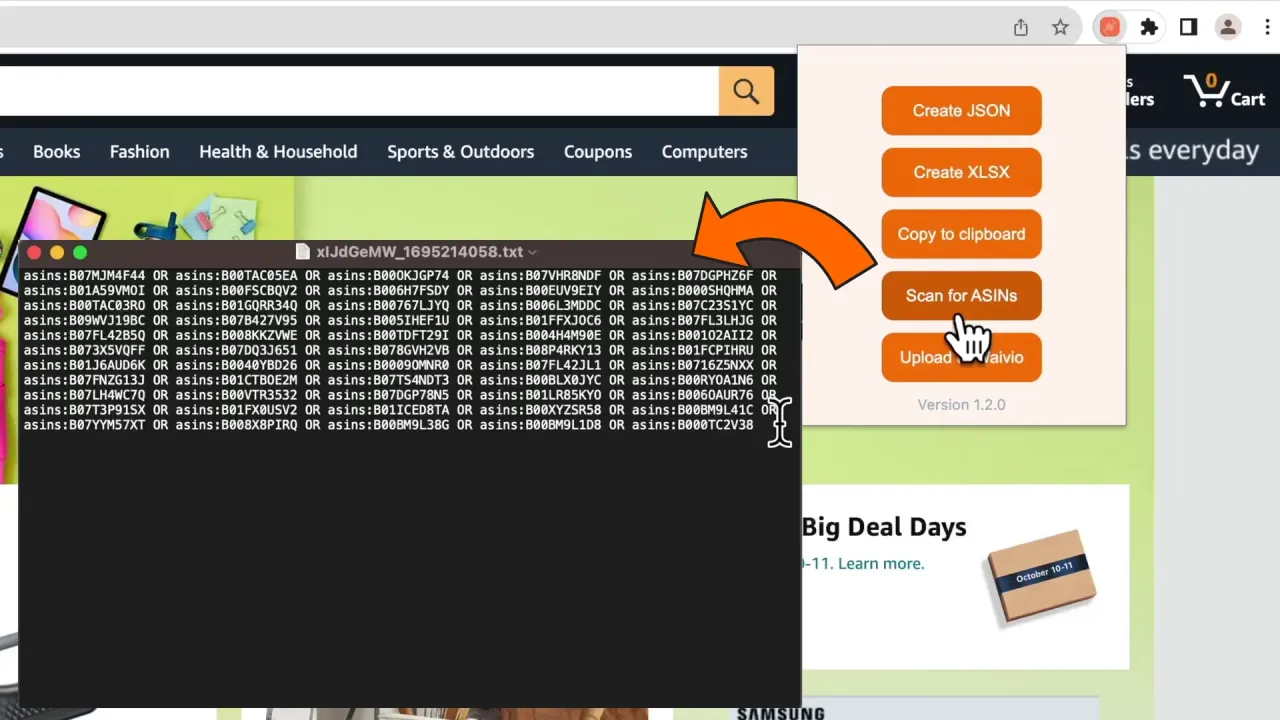Click the asins:B07MJM4F44 text

tap(84, 276)
